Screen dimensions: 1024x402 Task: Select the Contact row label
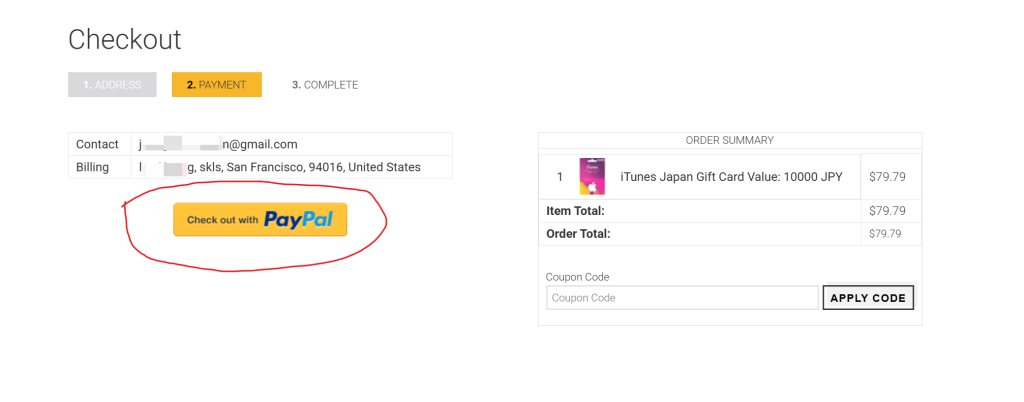[x=97, y=144]
